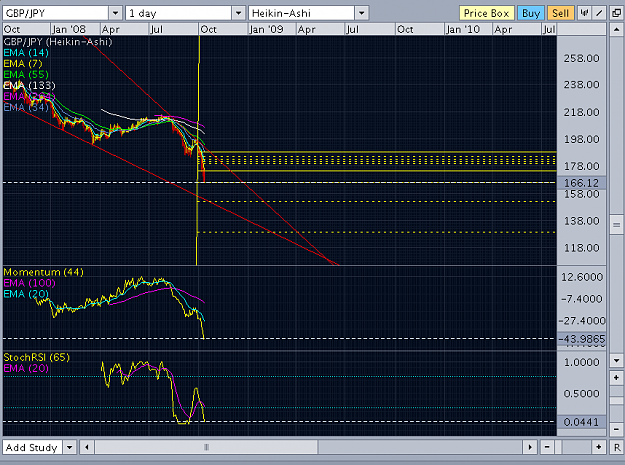
Task: Click the Jan '09 time axis label
Action: 266,29
